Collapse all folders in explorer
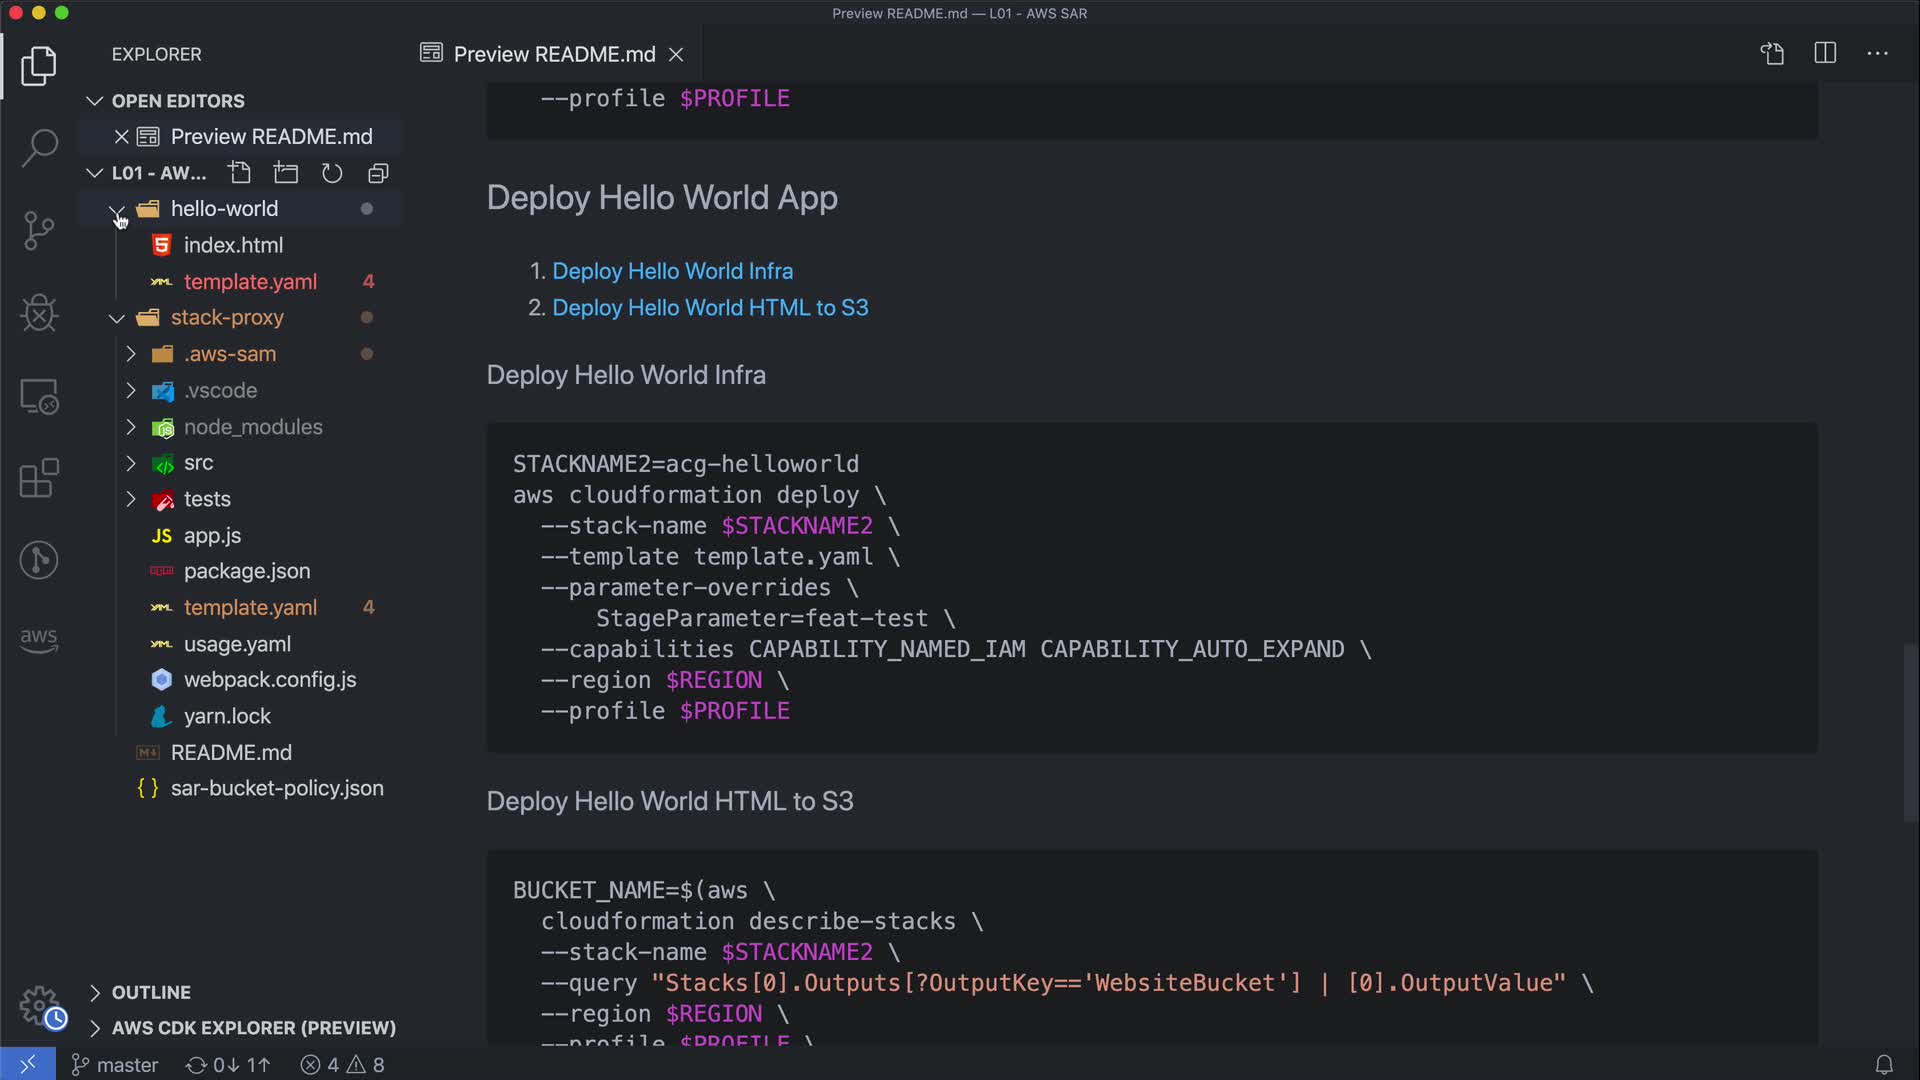Viewport: 1920px width, 1080px height. coord(378,173)
